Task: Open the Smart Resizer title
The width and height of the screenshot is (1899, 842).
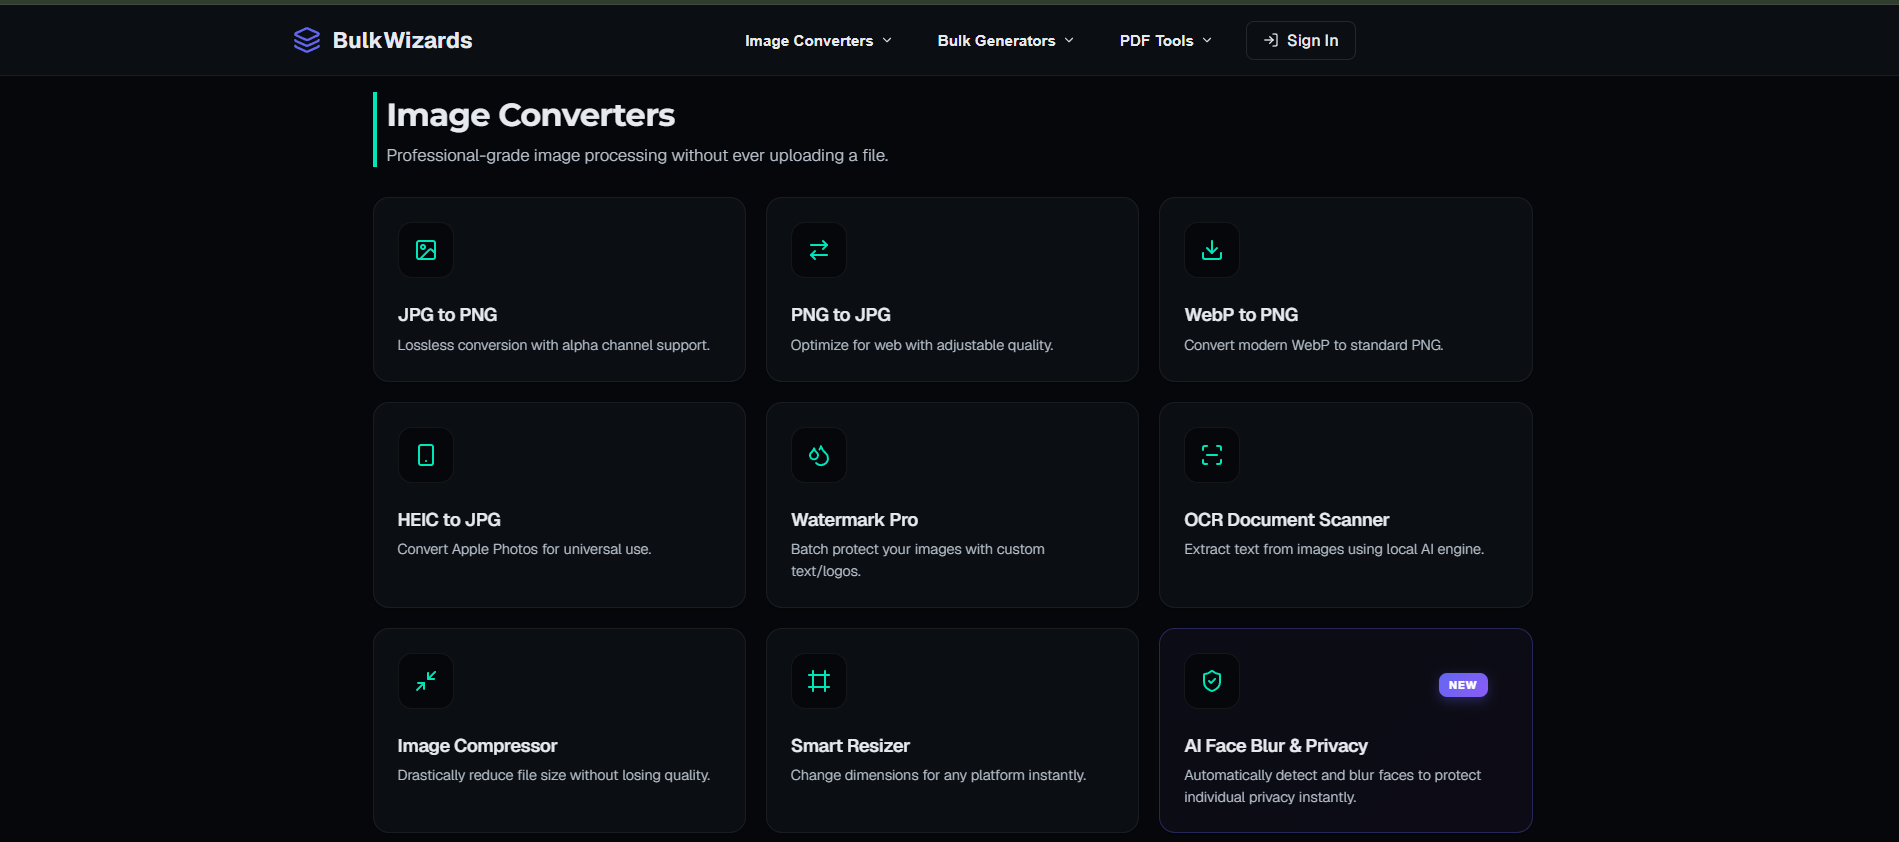Action: 850,746
